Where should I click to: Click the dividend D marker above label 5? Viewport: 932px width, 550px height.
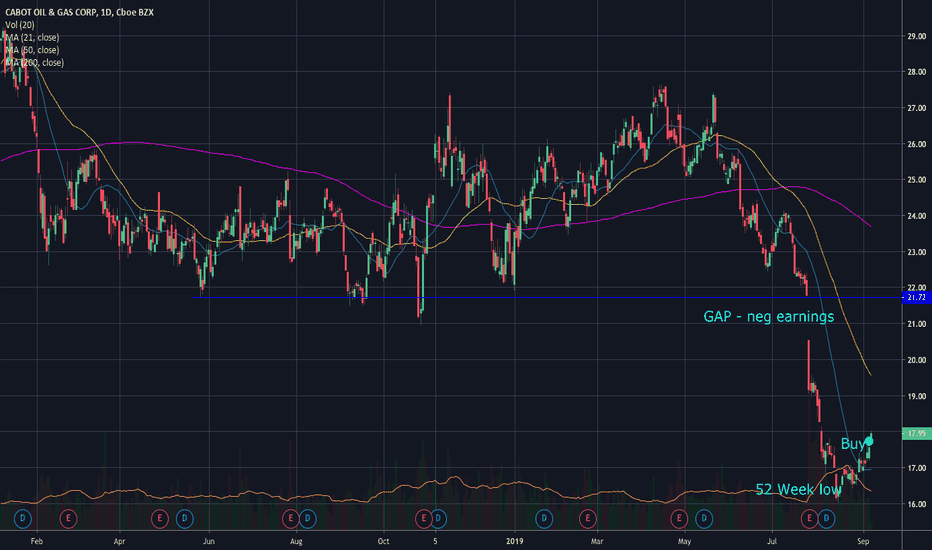coord(438,518)
